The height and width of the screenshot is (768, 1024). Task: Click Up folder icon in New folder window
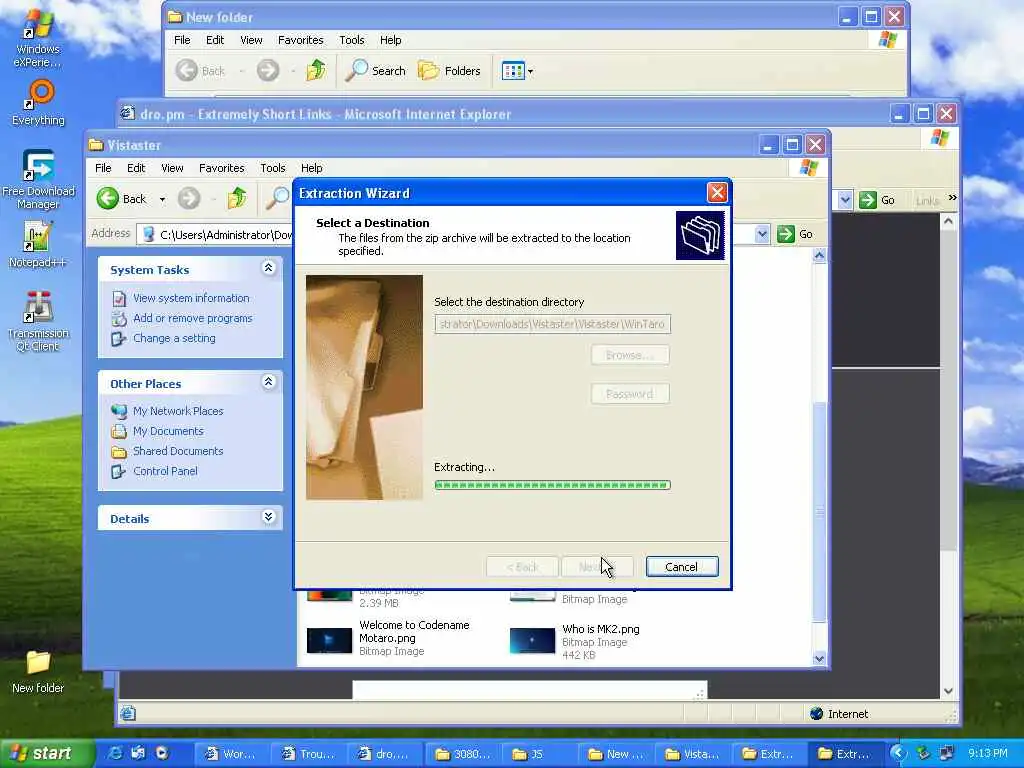click(316, 71)
